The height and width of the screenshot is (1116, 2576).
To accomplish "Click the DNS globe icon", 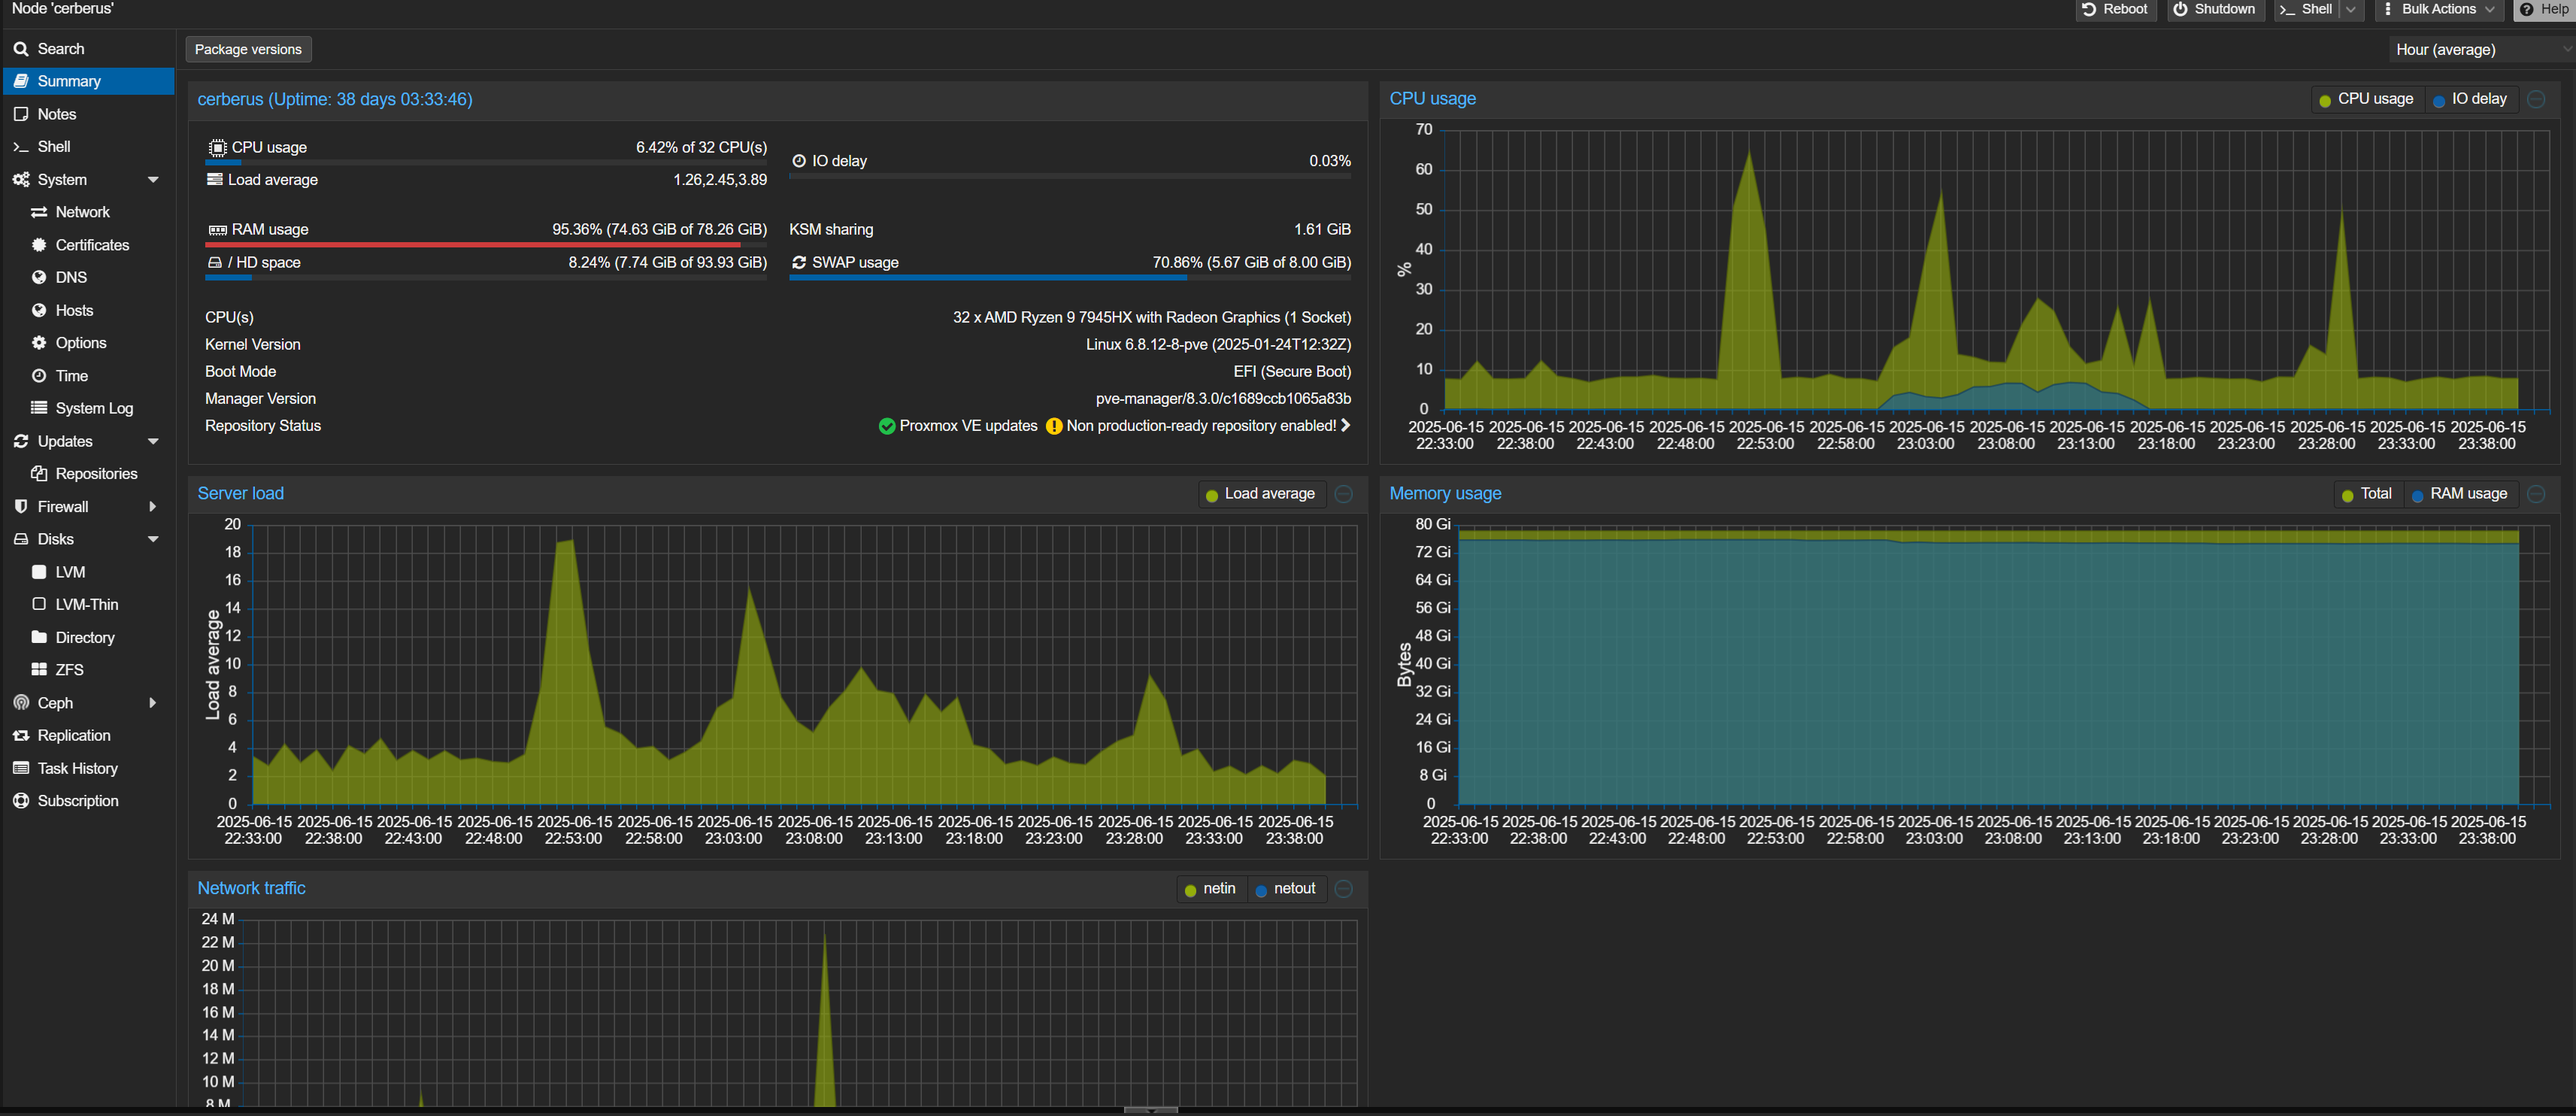I will click(39, 278).
